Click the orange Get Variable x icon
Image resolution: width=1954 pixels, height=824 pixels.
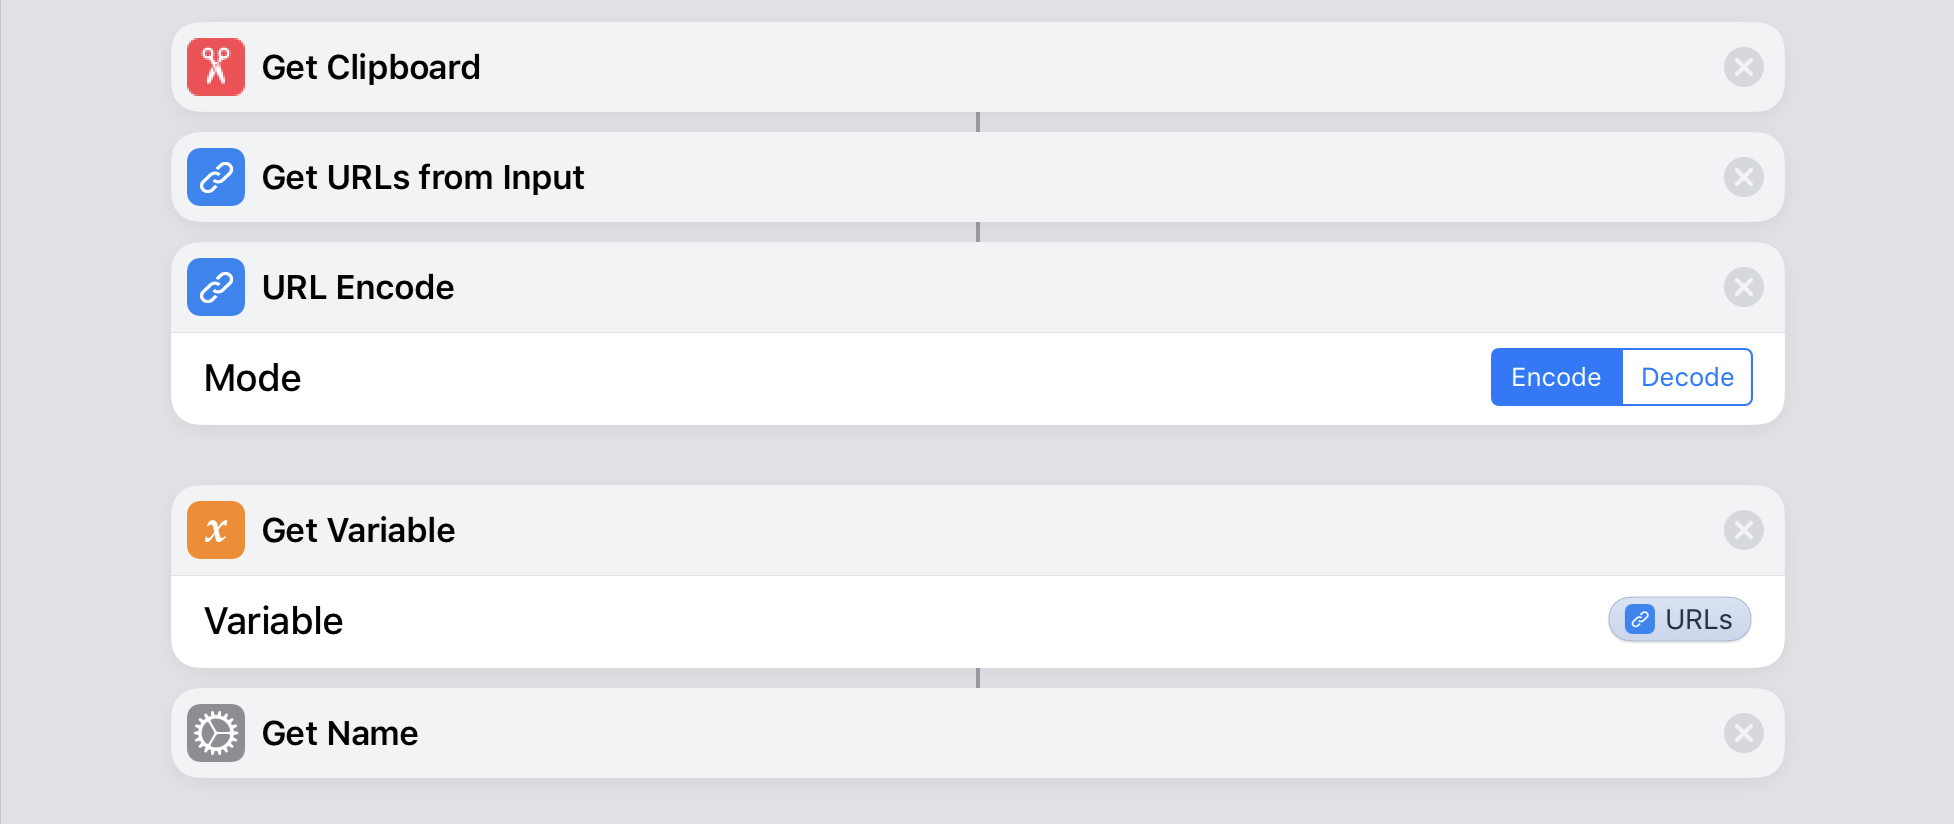click(216, 530)
